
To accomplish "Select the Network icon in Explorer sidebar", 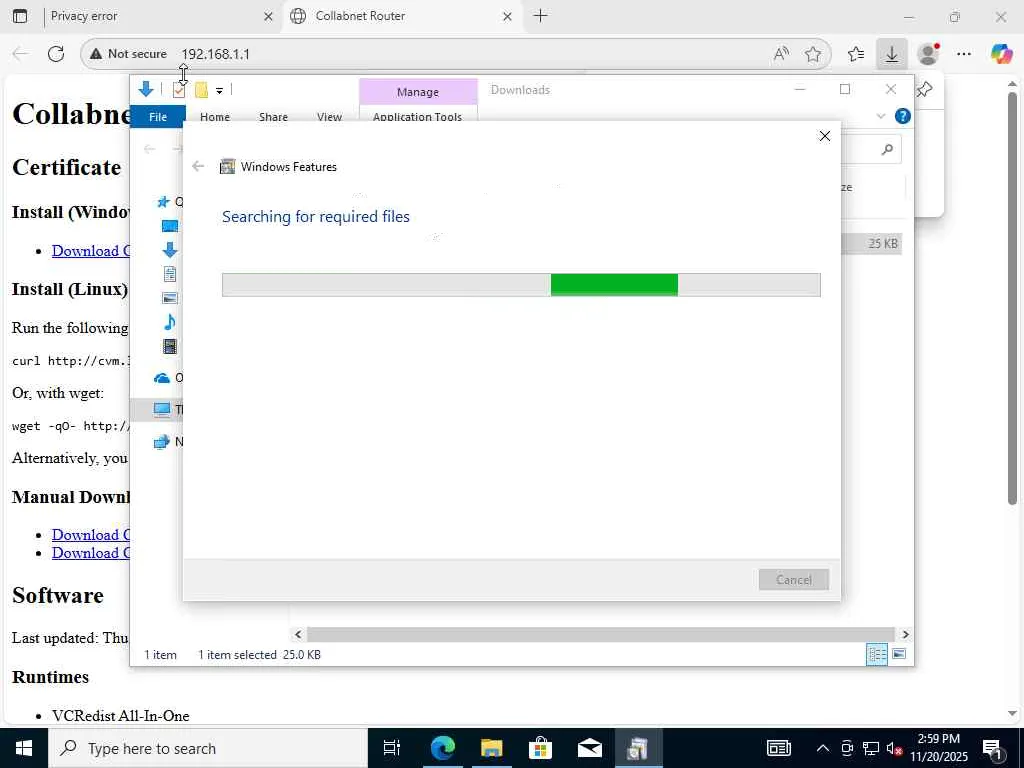I will click(161, 442).
